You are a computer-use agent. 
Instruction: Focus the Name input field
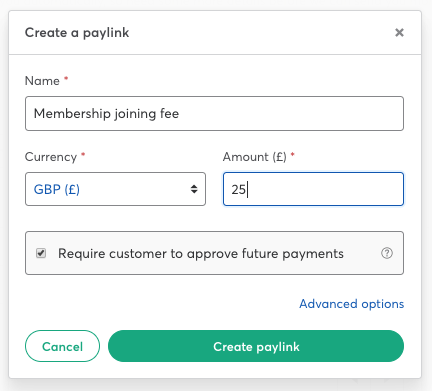click(x=214, y=114)
